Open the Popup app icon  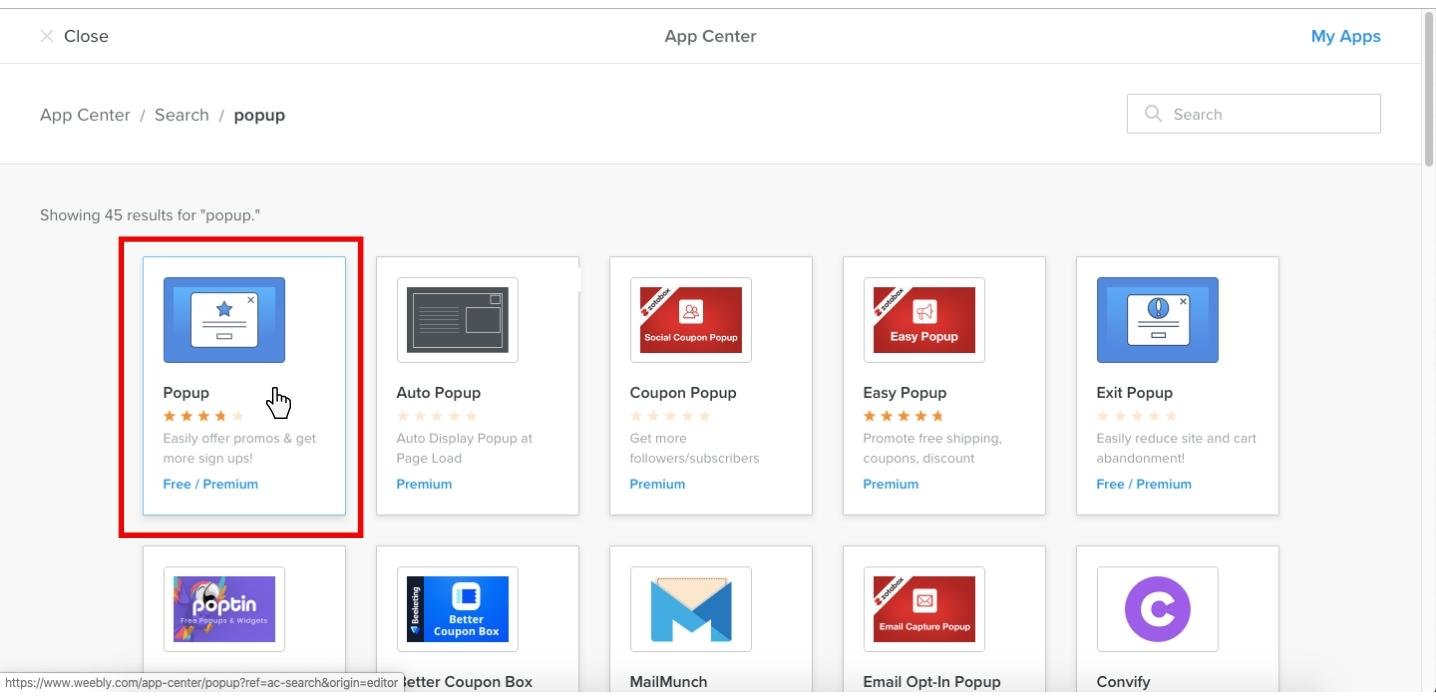[224, 320]
